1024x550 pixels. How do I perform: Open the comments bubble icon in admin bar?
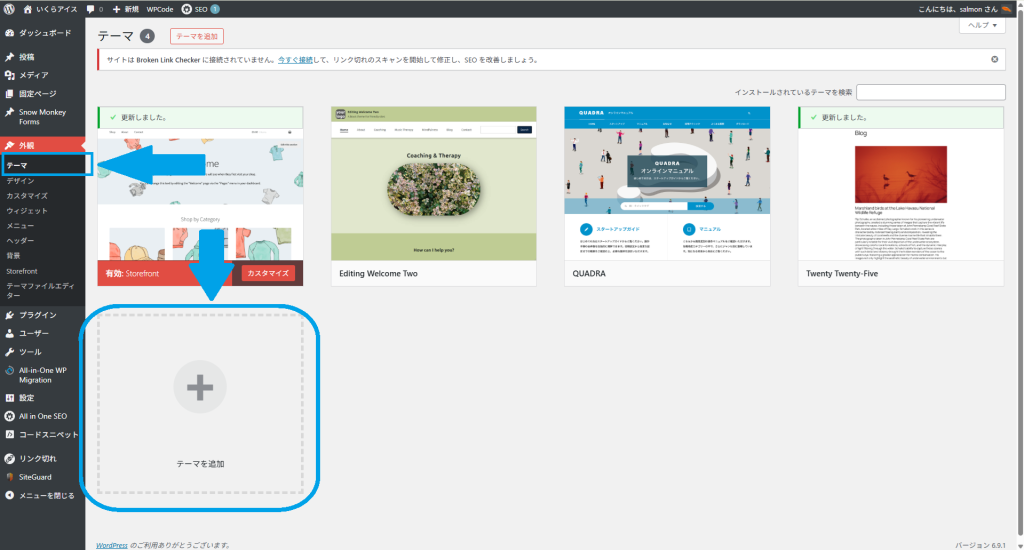click(91, 9)
